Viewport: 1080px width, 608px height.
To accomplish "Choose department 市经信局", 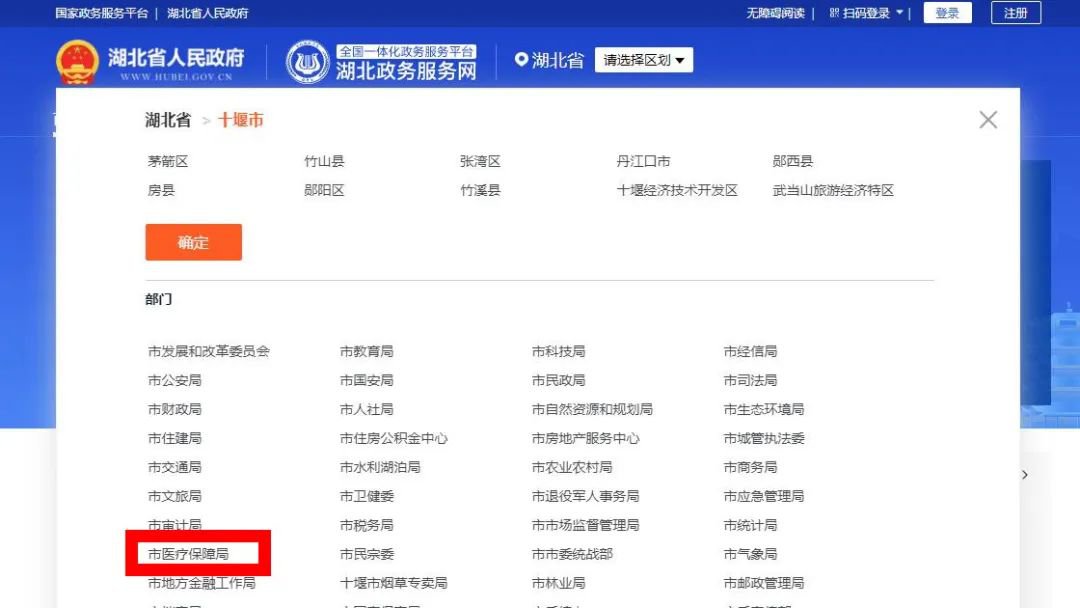I will (750, 351).
